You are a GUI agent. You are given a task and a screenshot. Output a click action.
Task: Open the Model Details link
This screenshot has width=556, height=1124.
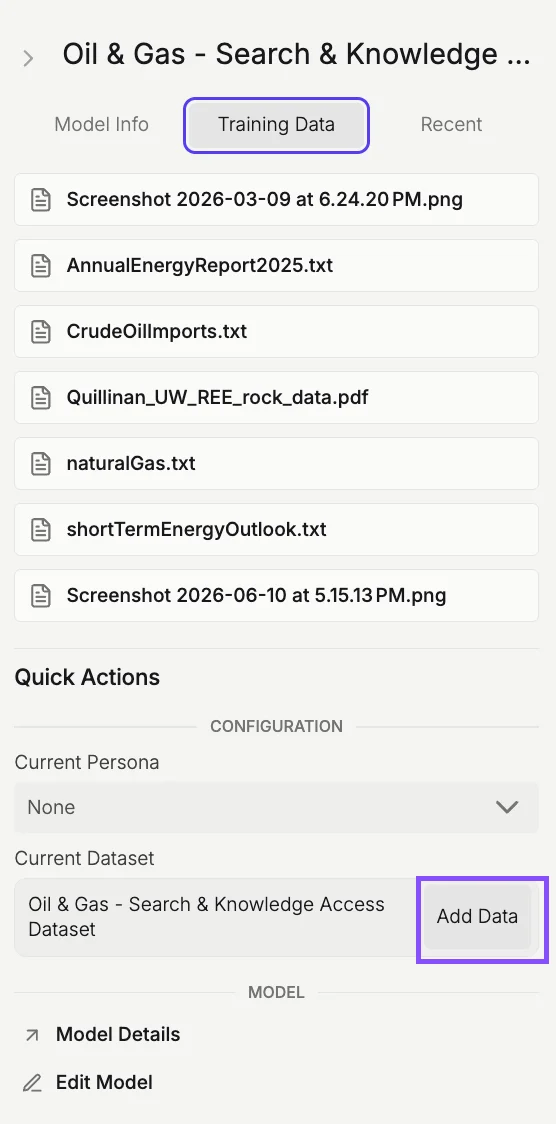[x=118, y=1034]
